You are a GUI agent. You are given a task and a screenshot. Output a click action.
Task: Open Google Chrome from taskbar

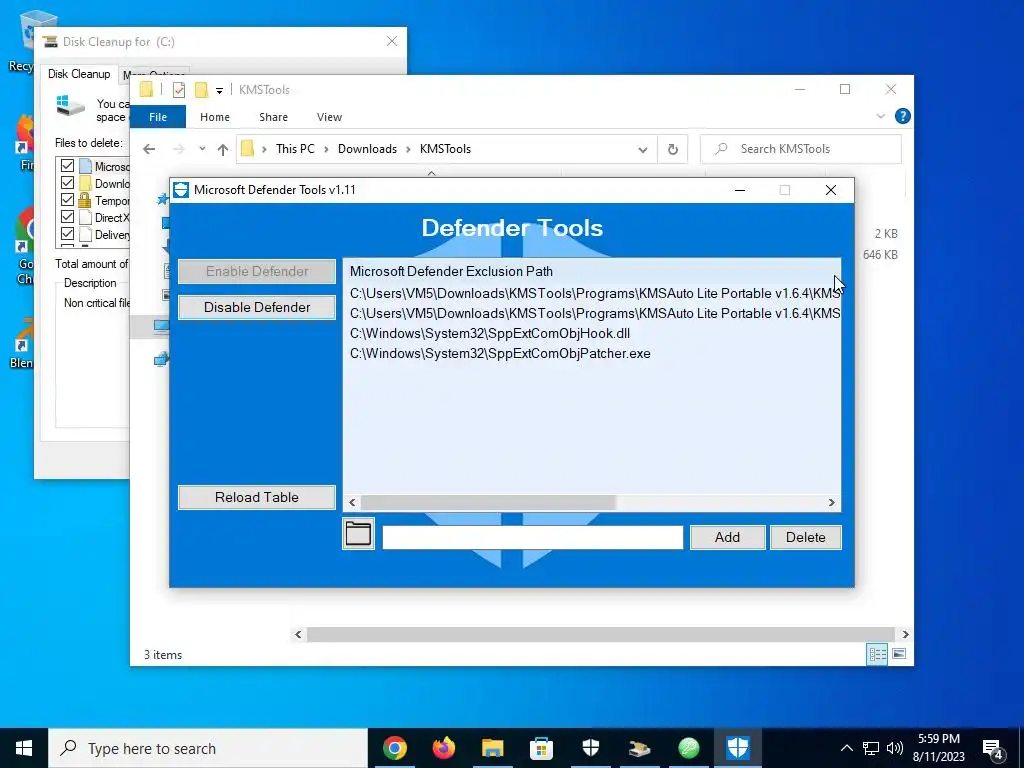coord(394,748)
